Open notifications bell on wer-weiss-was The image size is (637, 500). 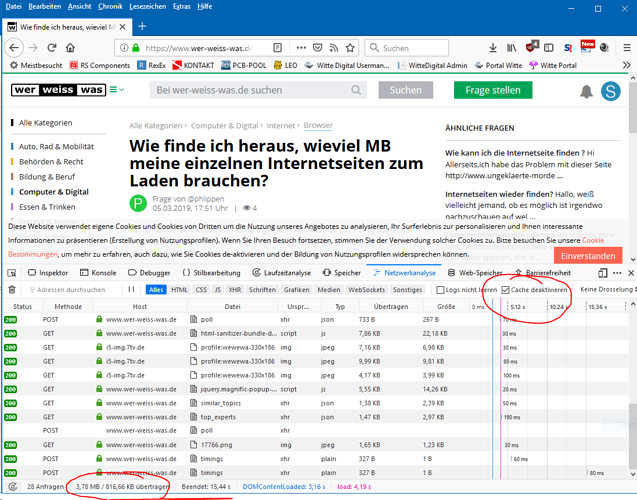pos(586,91)
